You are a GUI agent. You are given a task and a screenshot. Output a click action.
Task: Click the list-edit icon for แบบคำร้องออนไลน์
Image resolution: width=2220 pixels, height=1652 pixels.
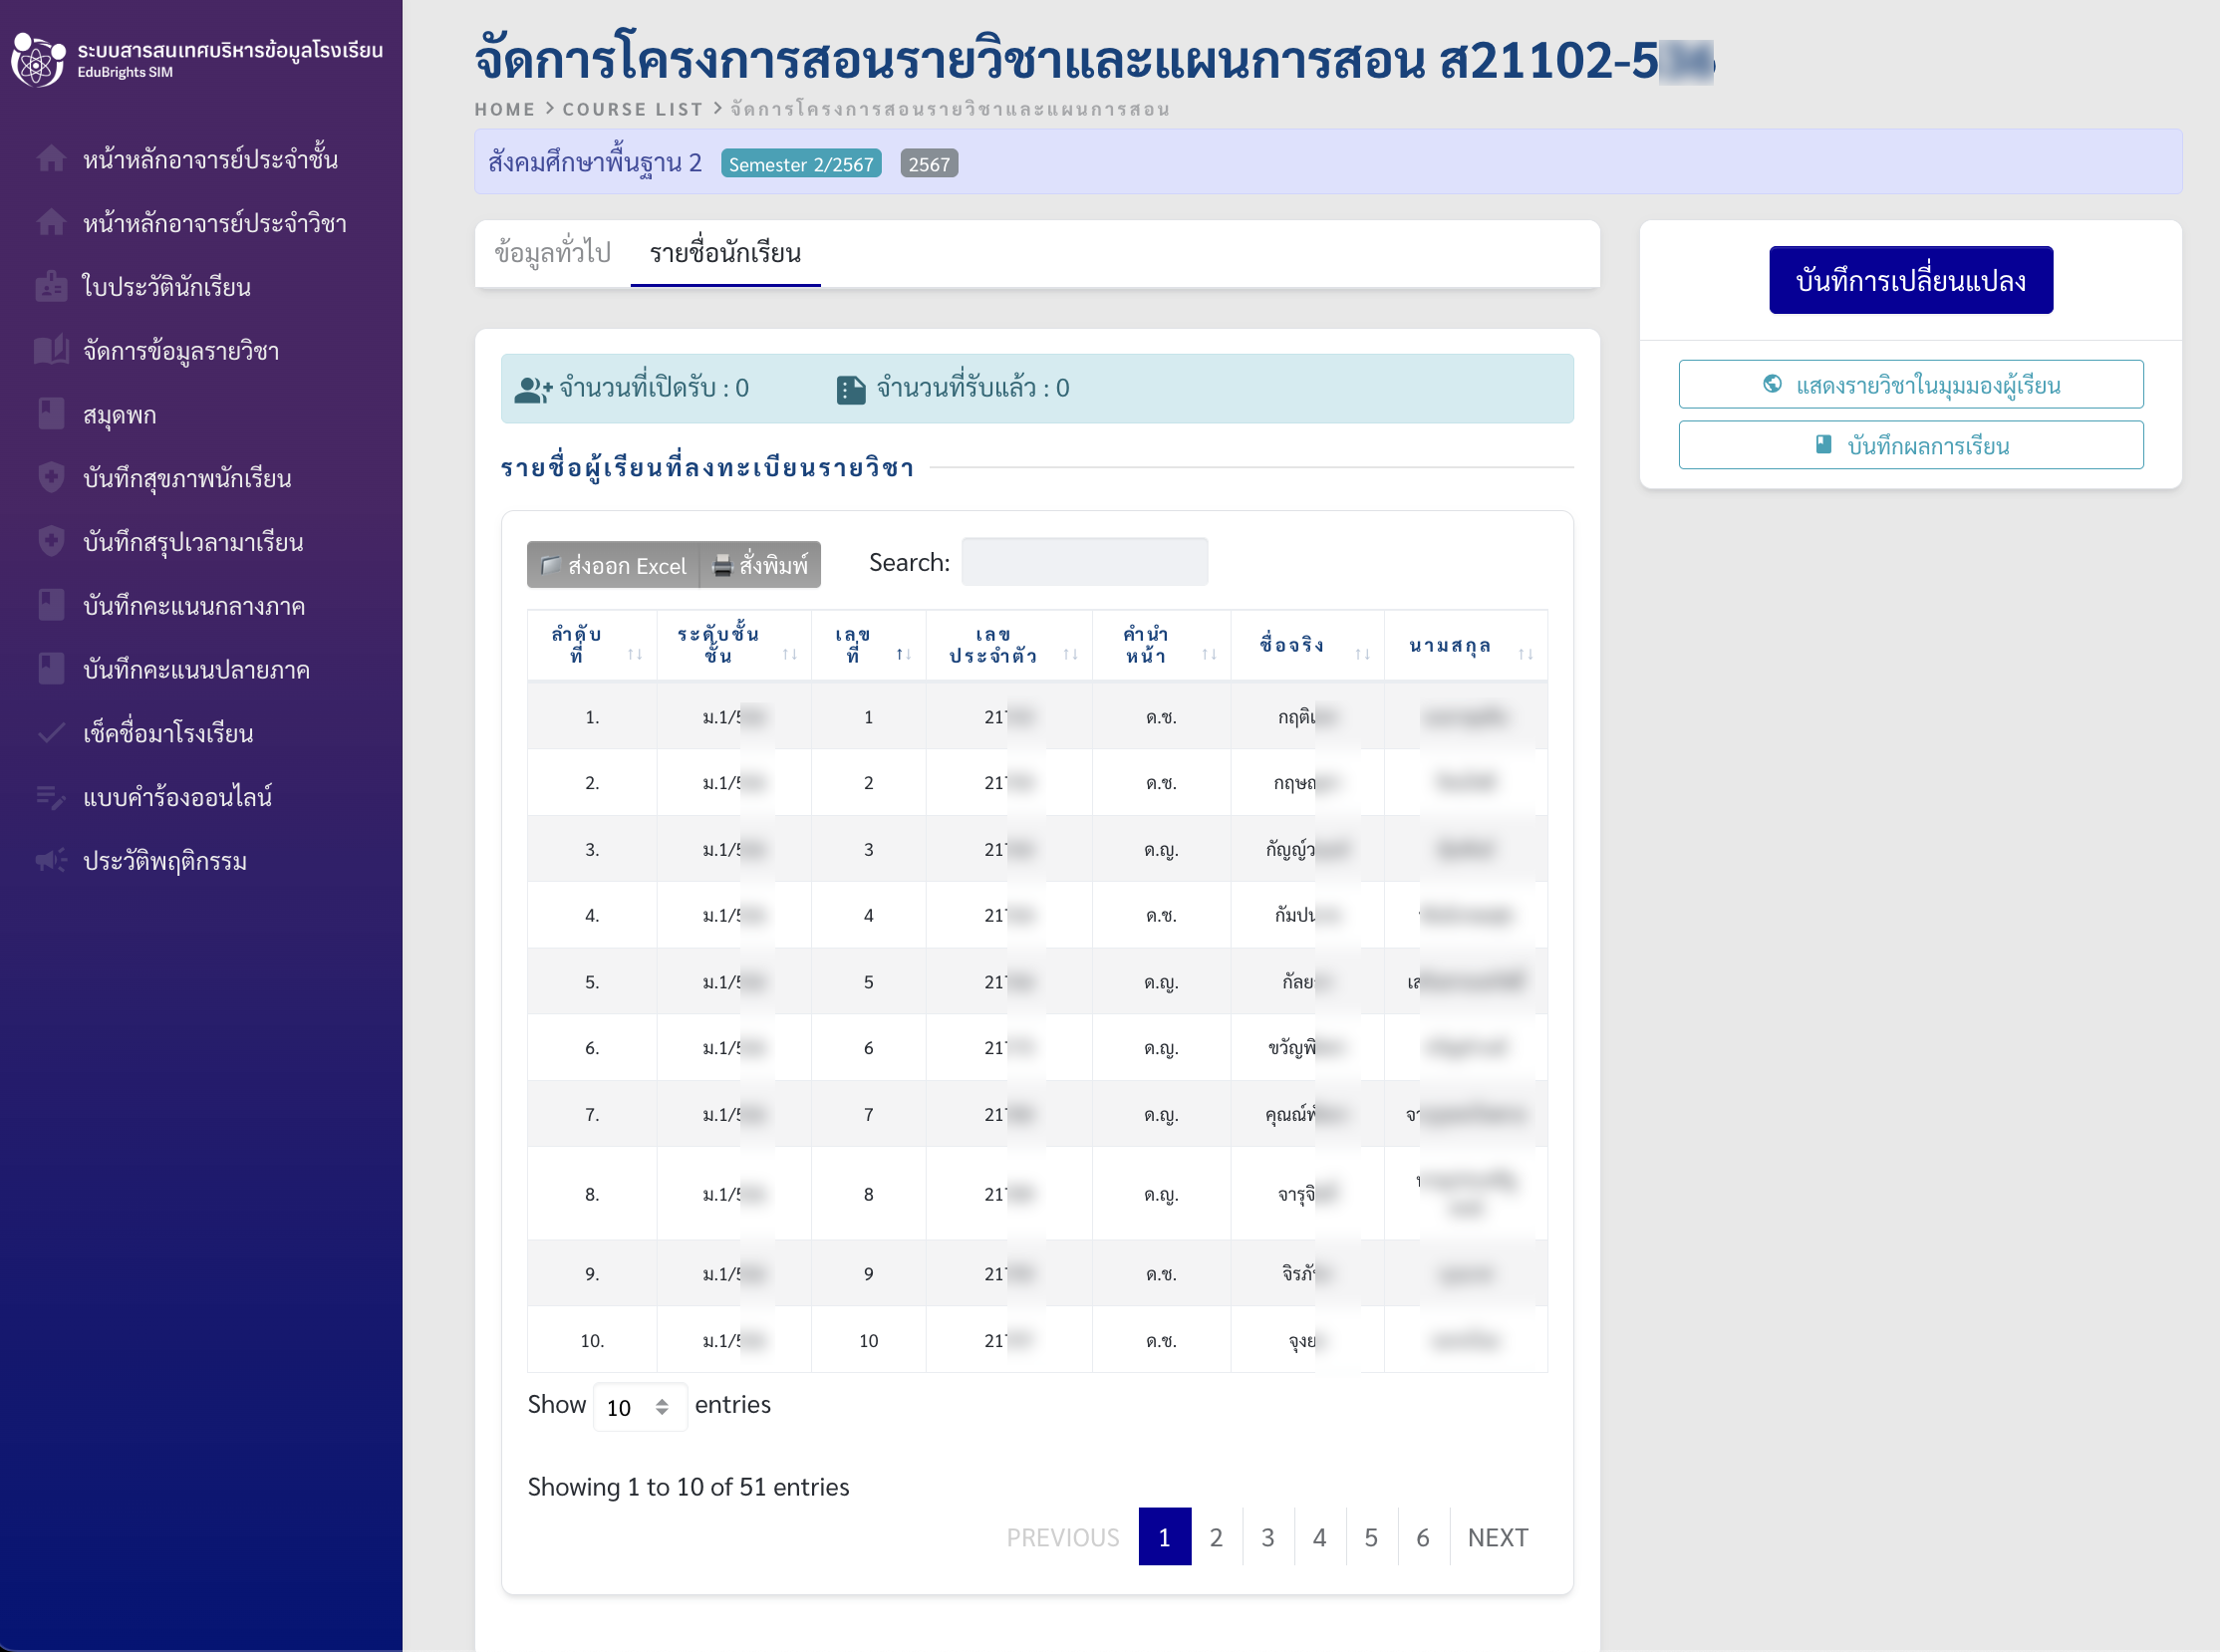[x=51, y=797]
